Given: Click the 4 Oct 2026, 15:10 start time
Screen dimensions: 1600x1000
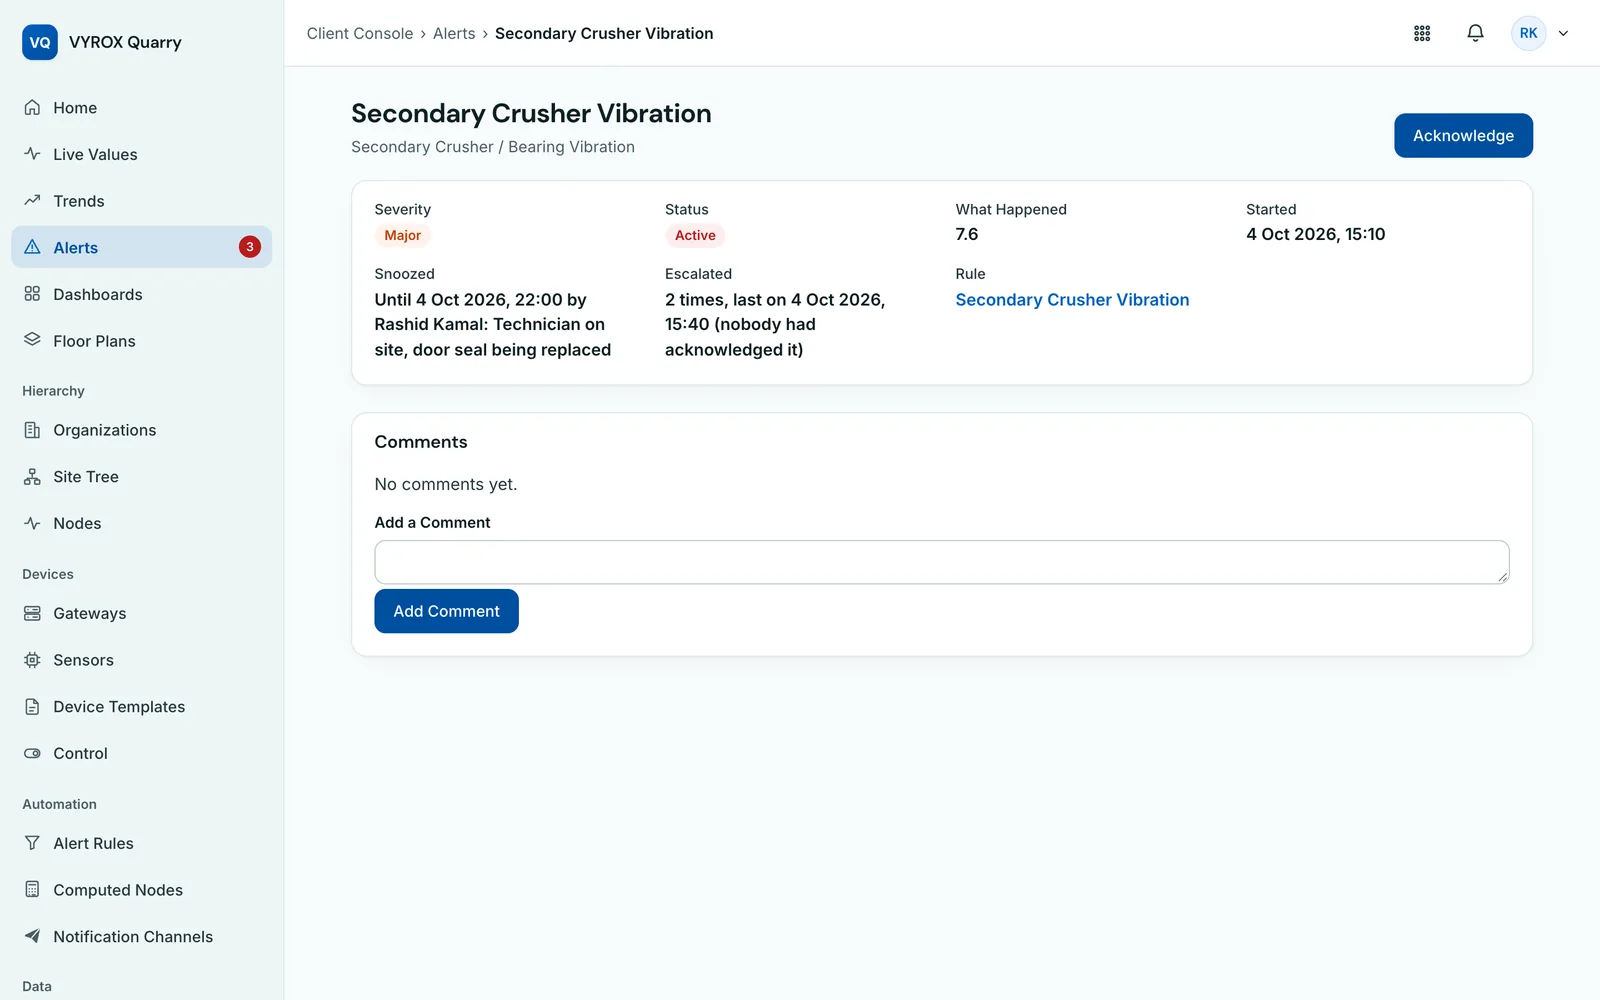Looking at the screenshot, I should (x=1315, y=234).
